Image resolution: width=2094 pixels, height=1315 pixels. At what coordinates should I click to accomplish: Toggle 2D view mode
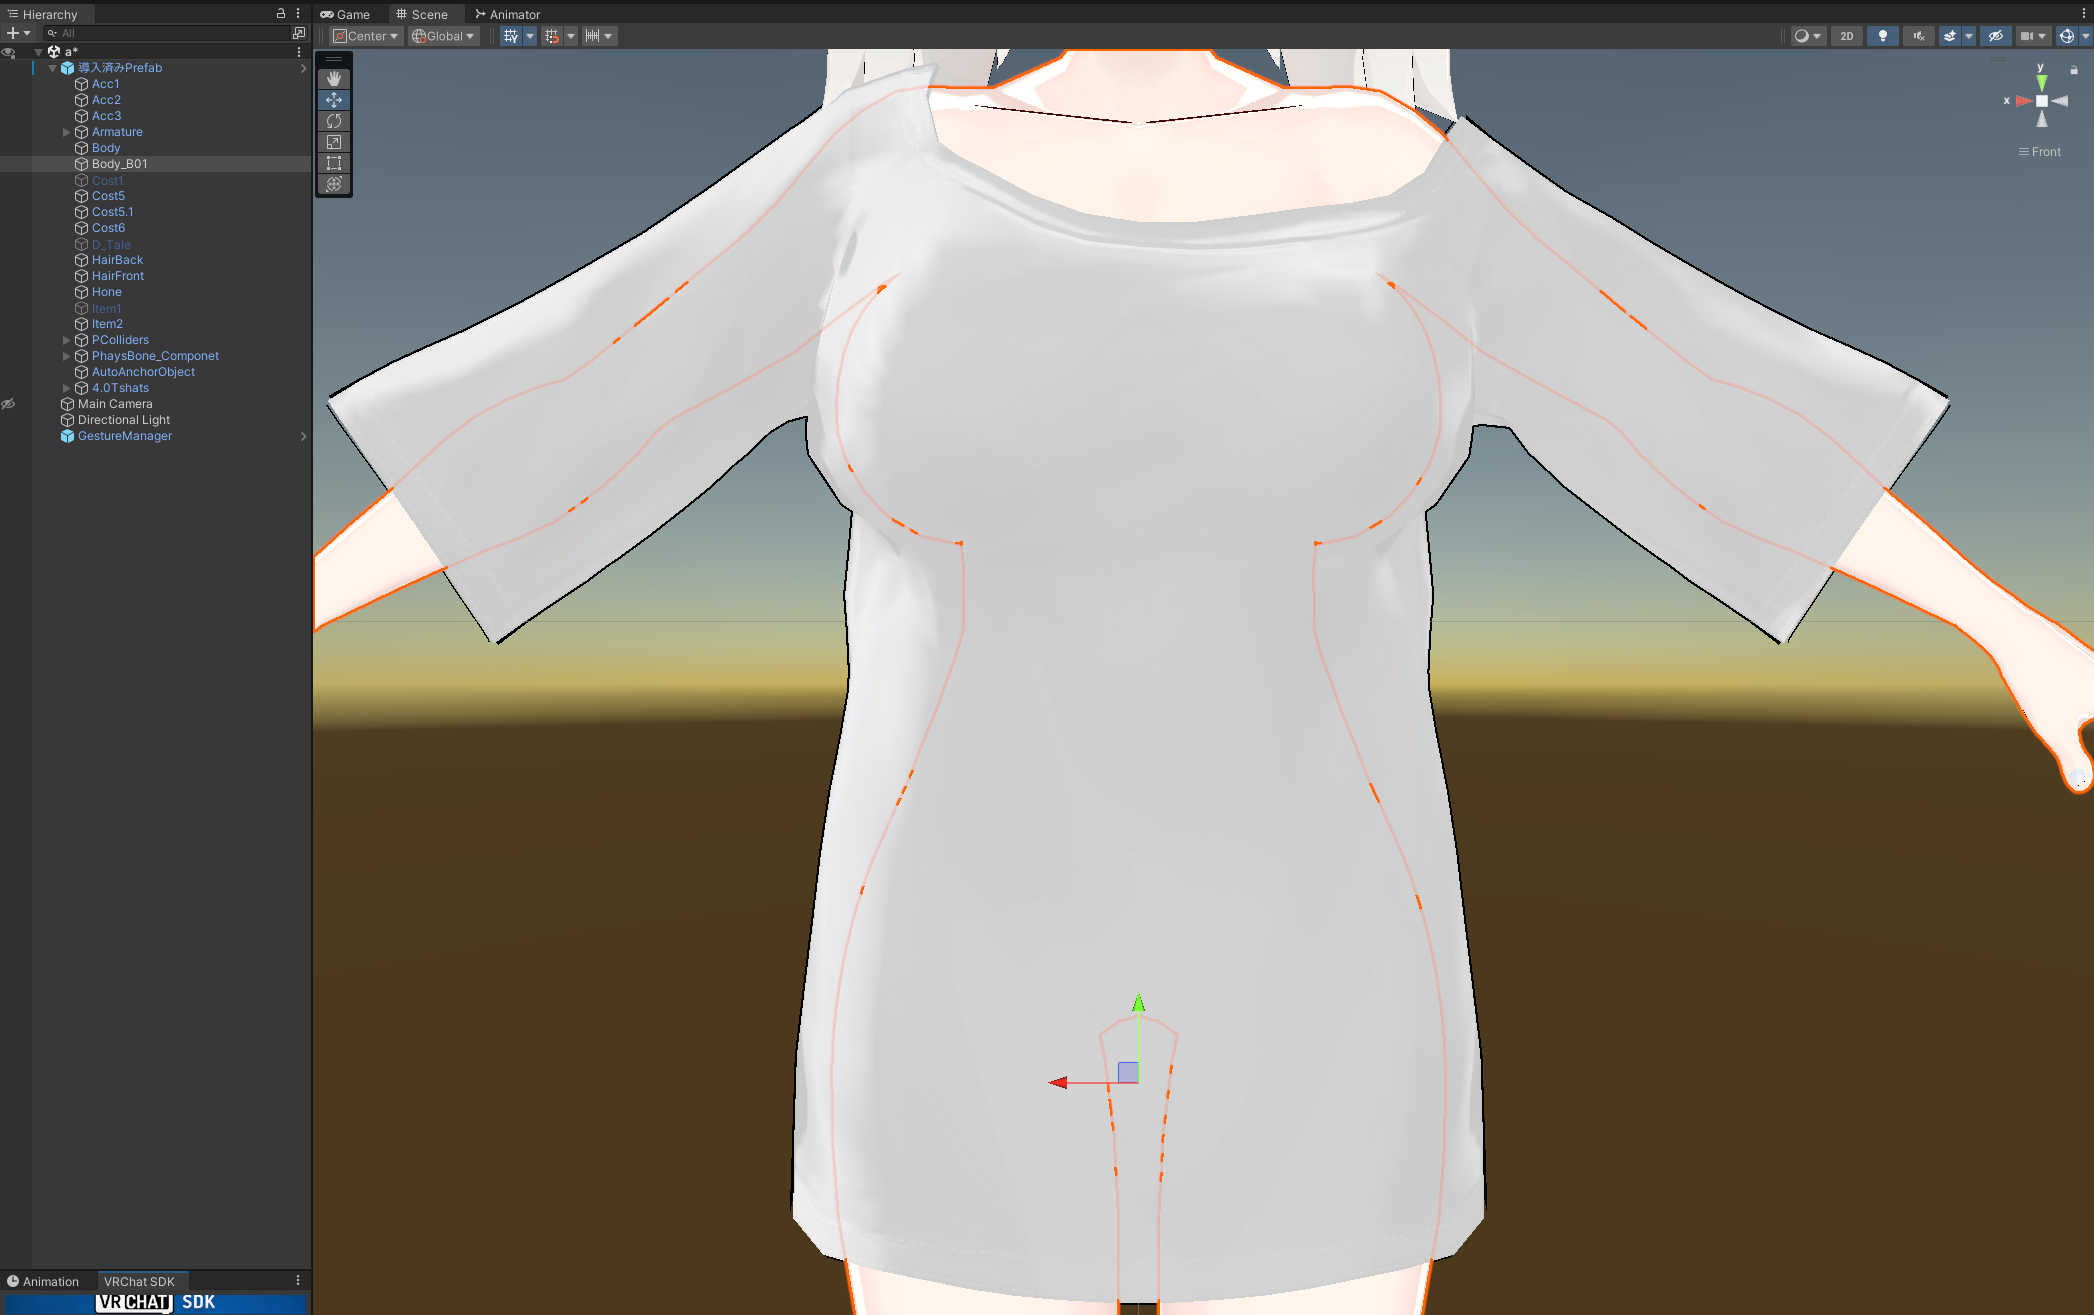[1846, 36]
